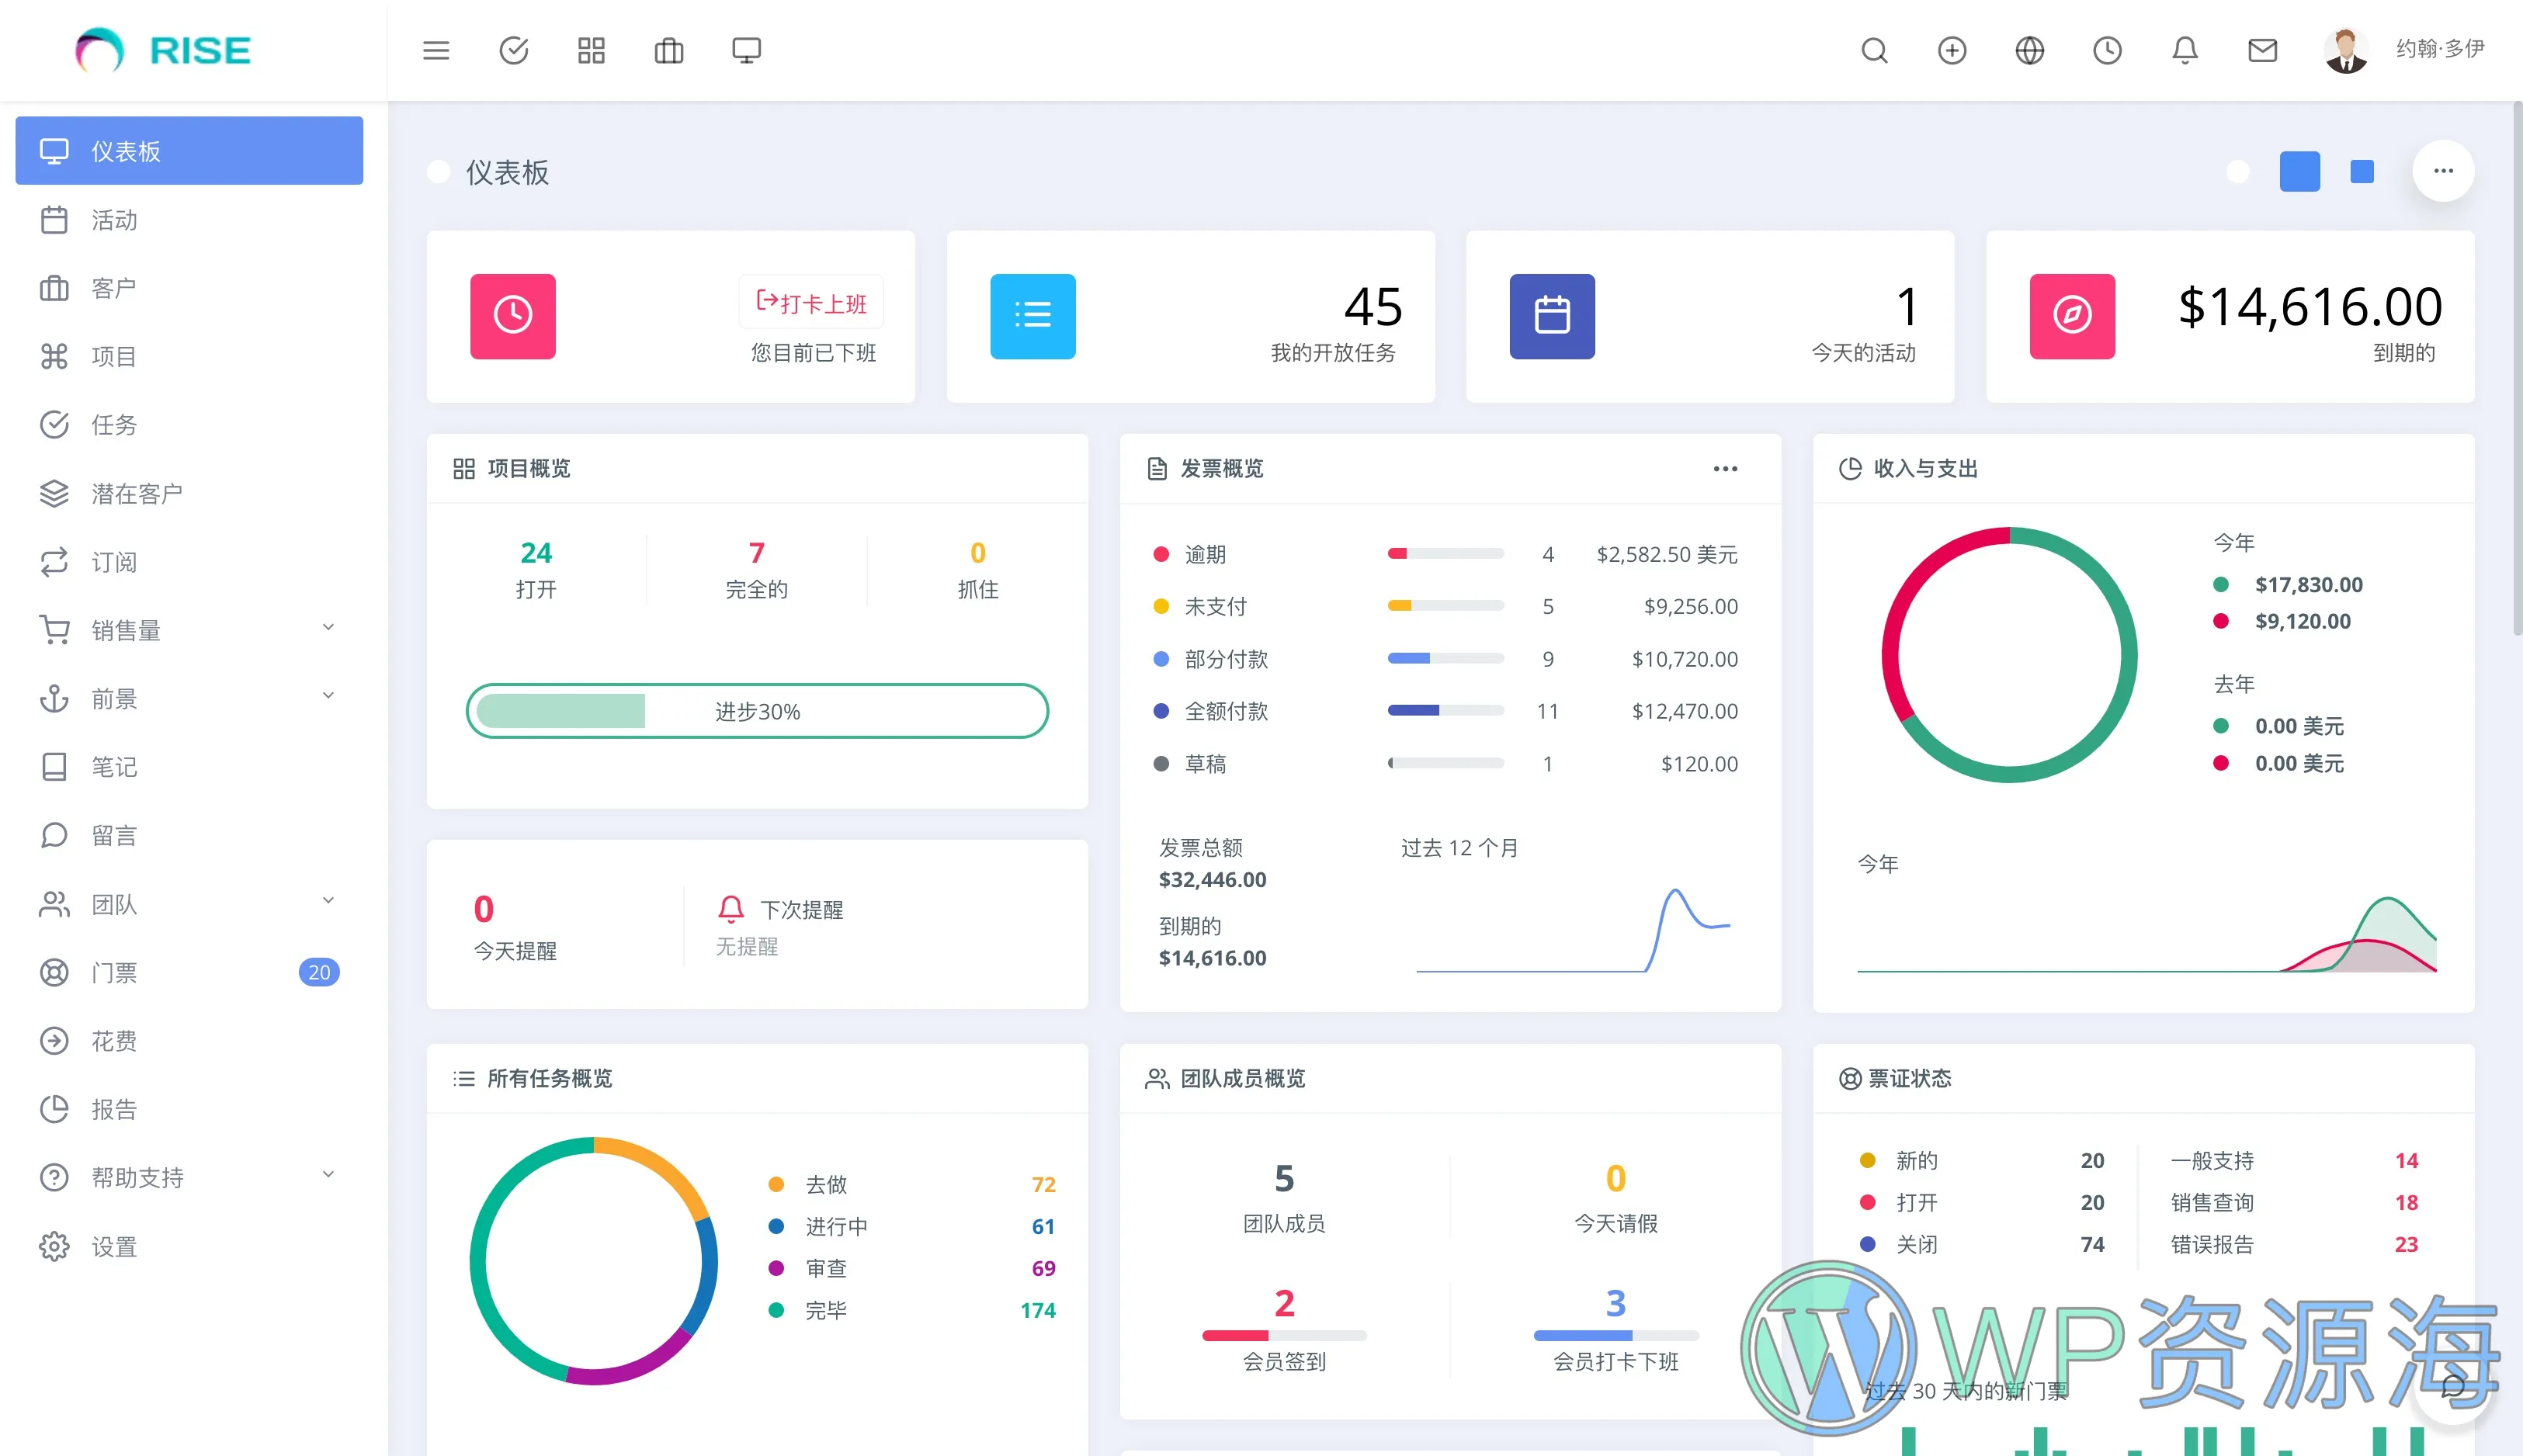This screenshot has height=1456, width=2523.
Task: Click the calendar icon for 今天的活动
Action: [1552, 316]
